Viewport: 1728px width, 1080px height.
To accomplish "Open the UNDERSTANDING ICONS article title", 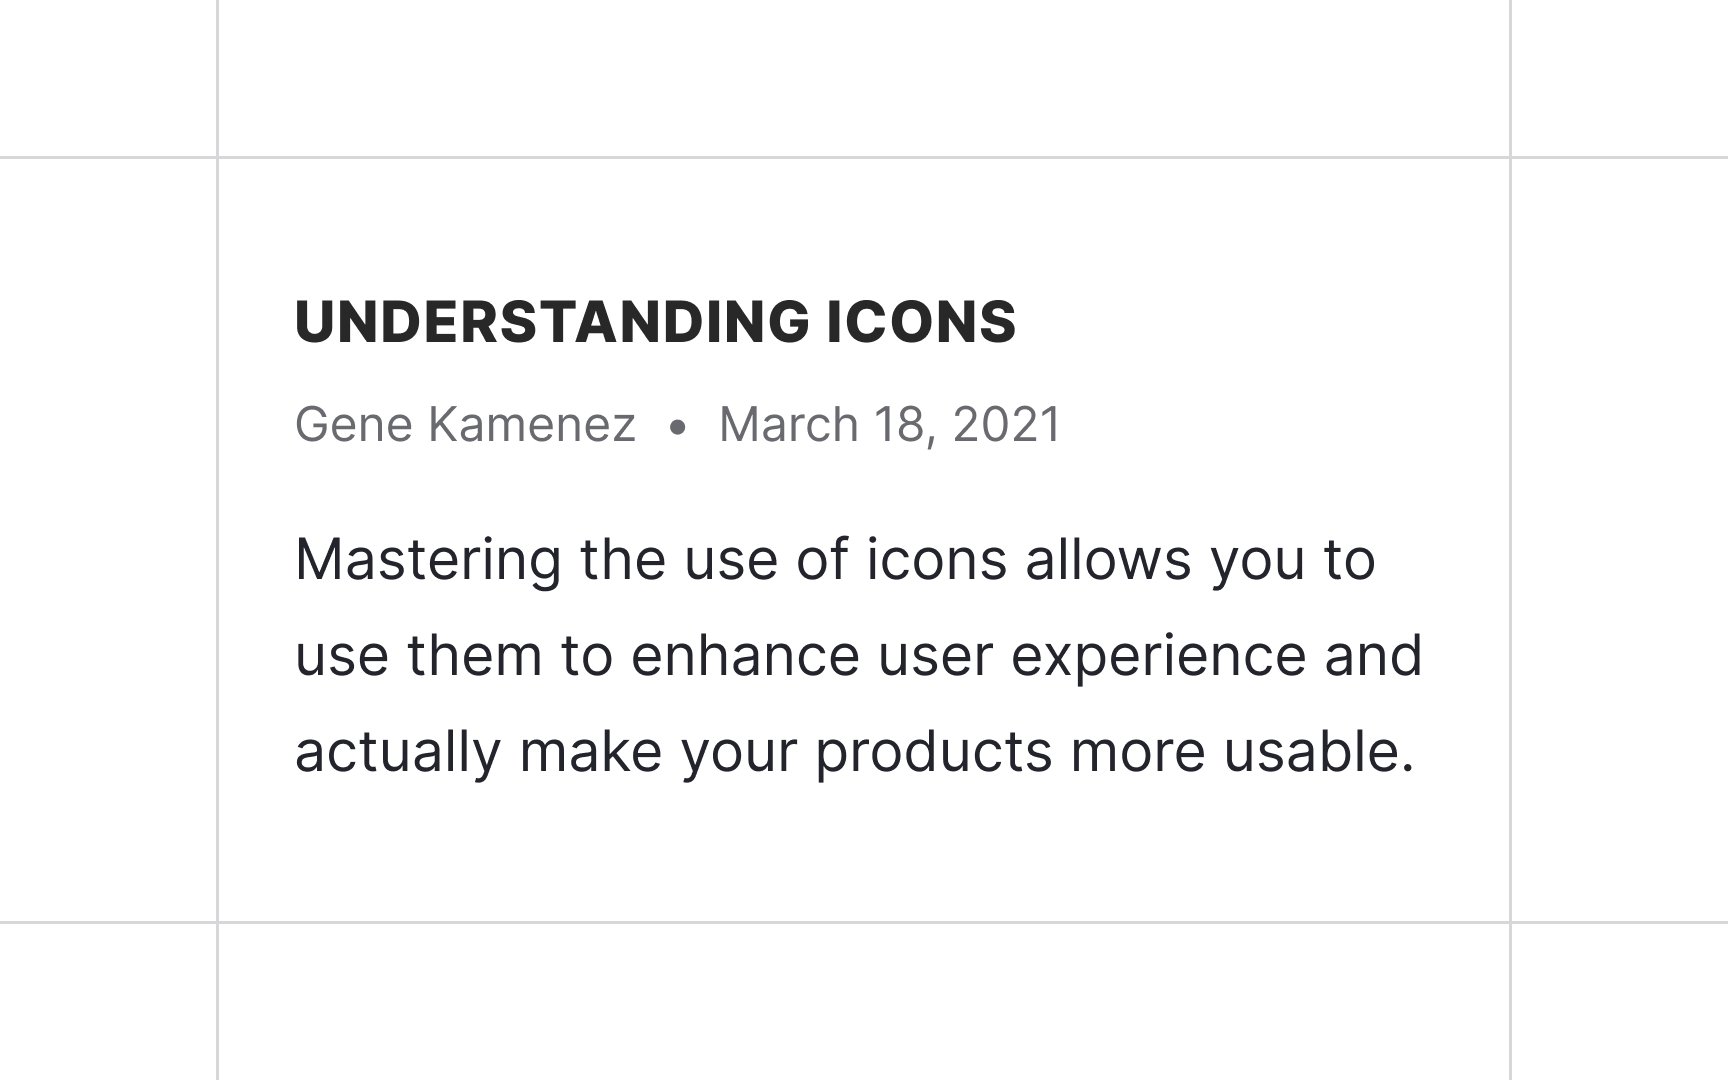I will point(655,322).
